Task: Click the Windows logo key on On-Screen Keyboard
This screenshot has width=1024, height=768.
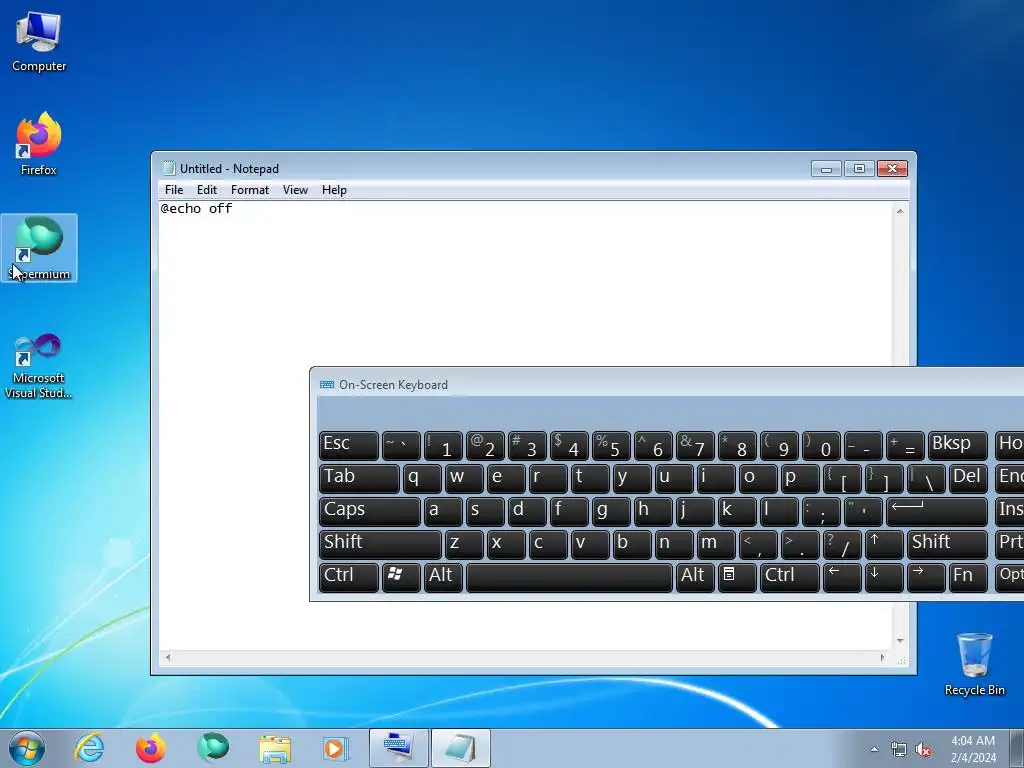Action: coord(401,577)
